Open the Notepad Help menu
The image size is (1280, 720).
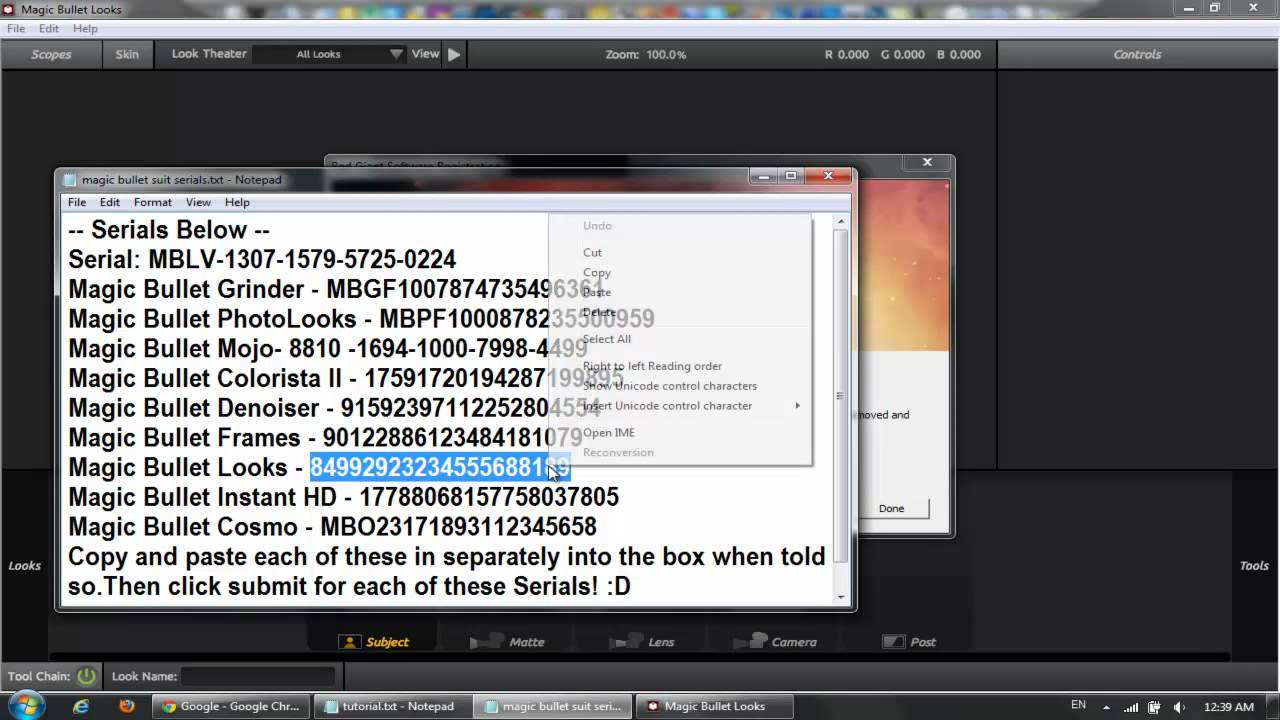[x=237, y=202]
